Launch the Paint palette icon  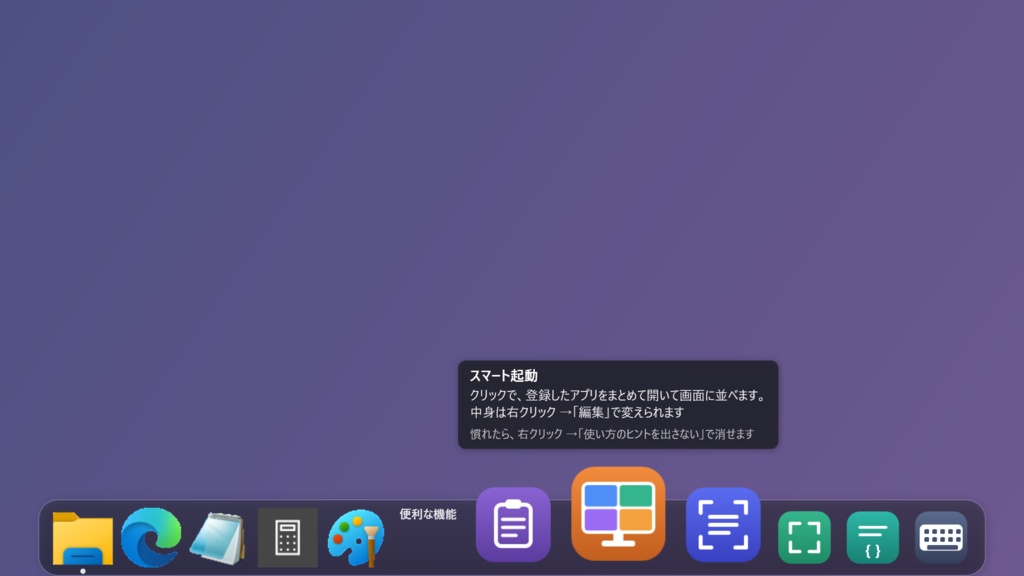click(x=356, y=537)
